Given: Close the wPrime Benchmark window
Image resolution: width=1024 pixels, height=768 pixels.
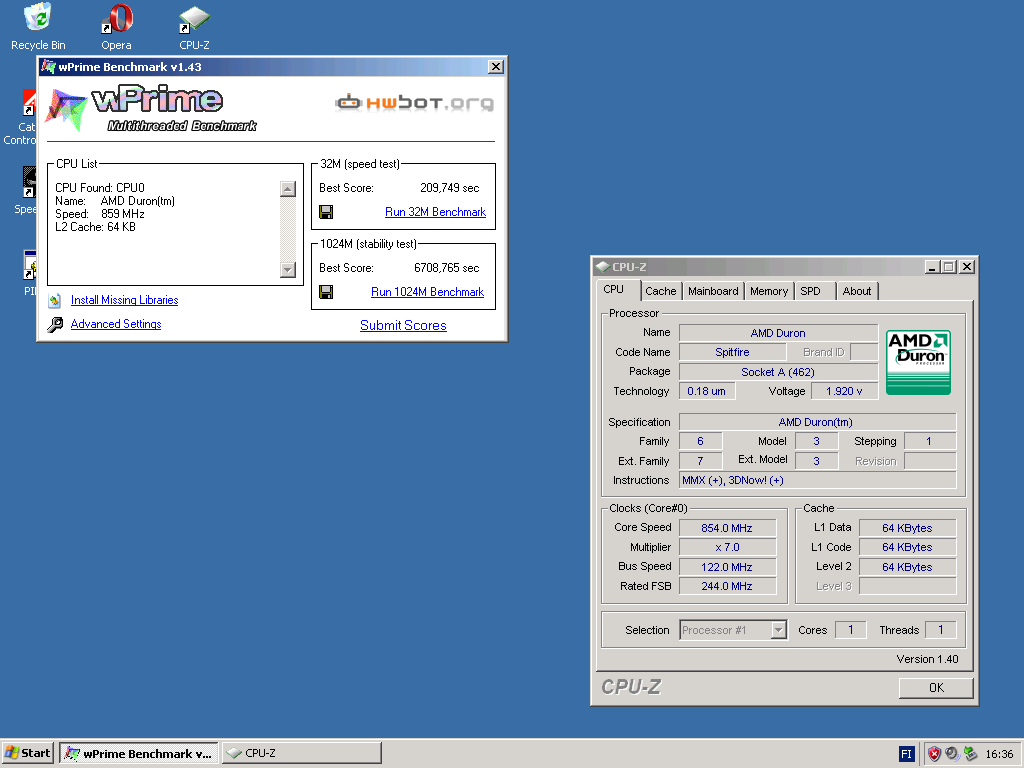Looking at the screenshot, I should (x=496, y=67).
